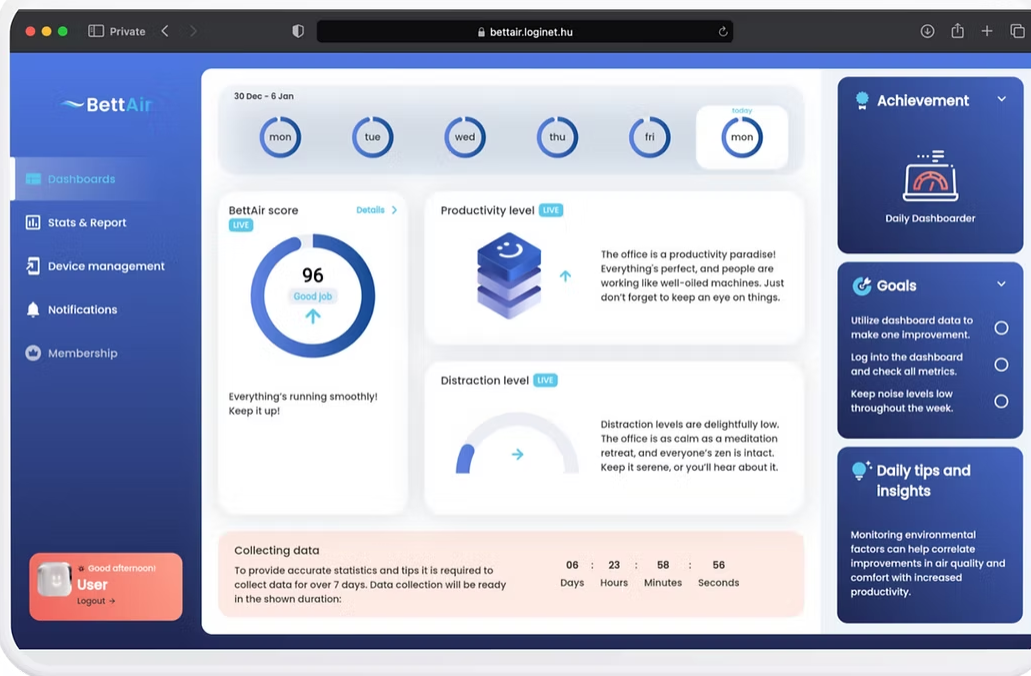1031x676 pixels.
Task: Click the BettAir score 96 ring
Action: [313, 296]
